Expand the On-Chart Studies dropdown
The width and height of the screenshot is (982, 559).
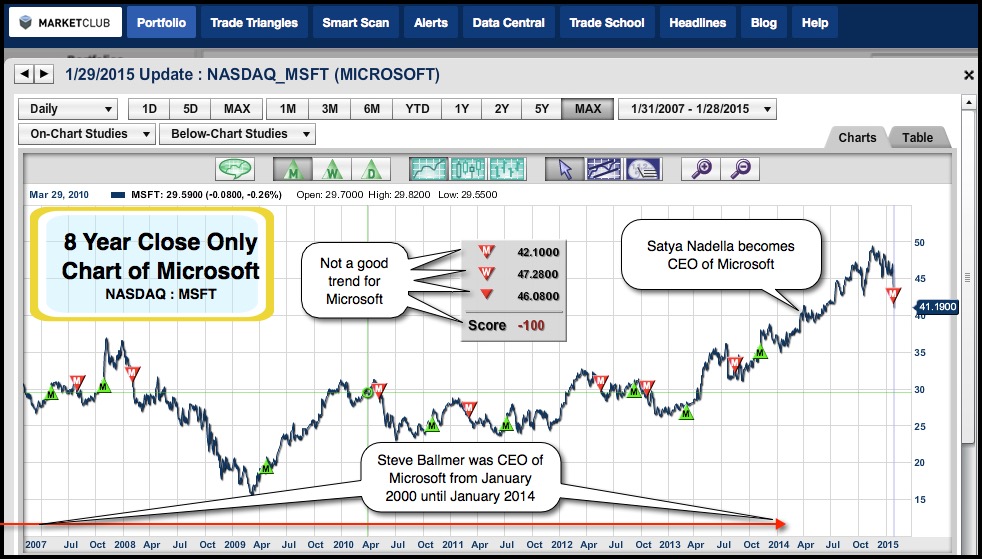point(87,134)
